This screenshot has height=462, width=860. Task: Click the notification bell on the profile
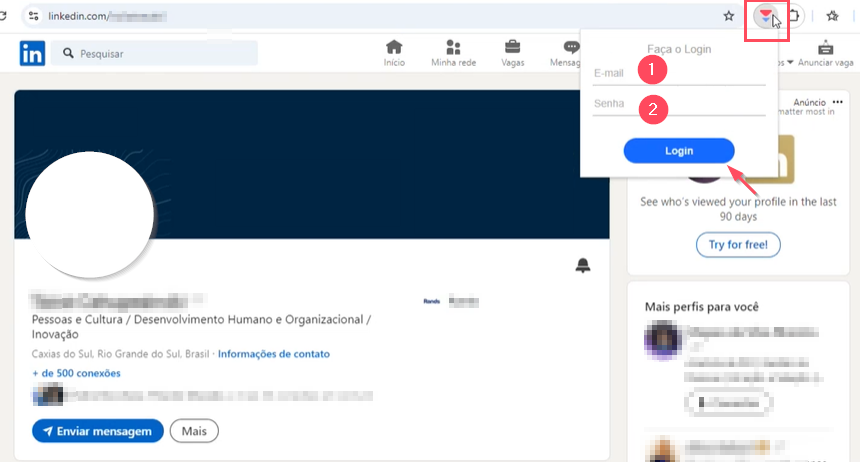[582, 265]
